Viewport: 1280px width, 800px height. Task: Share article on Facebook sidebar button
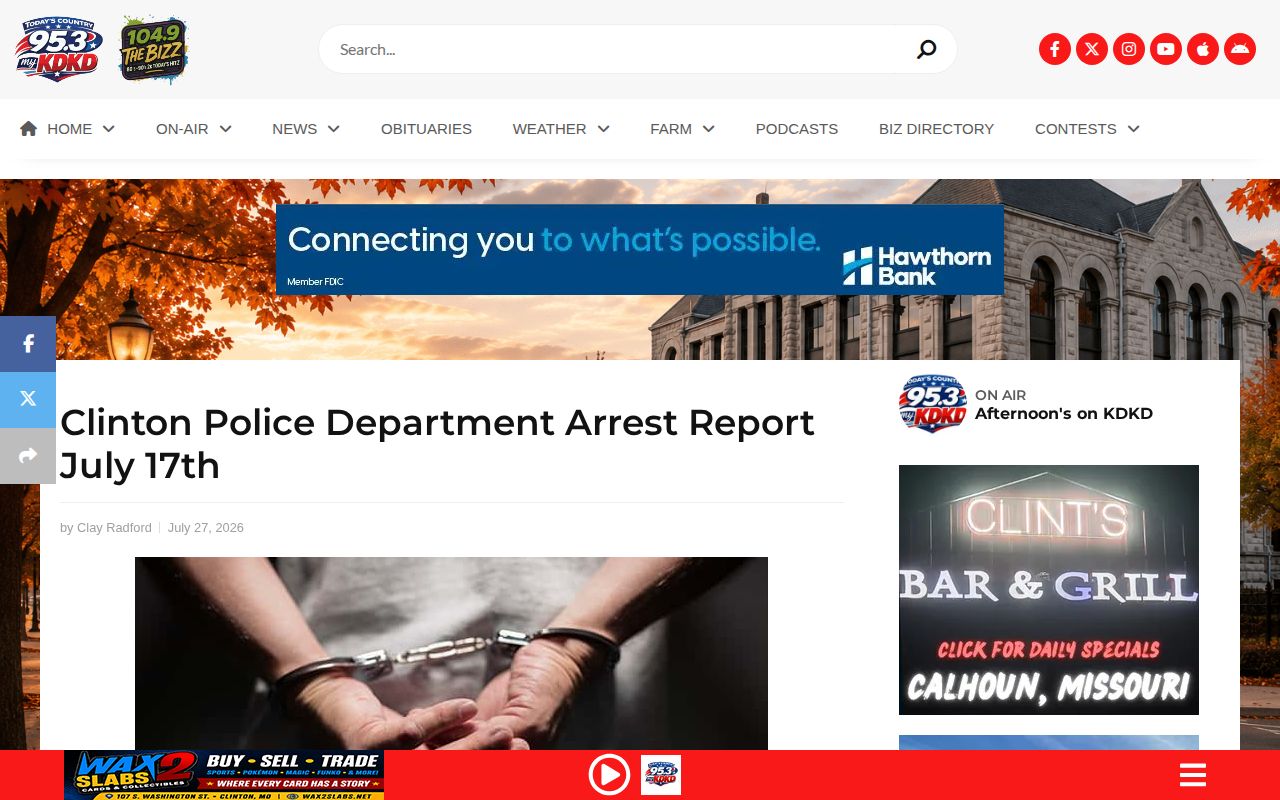28,344
